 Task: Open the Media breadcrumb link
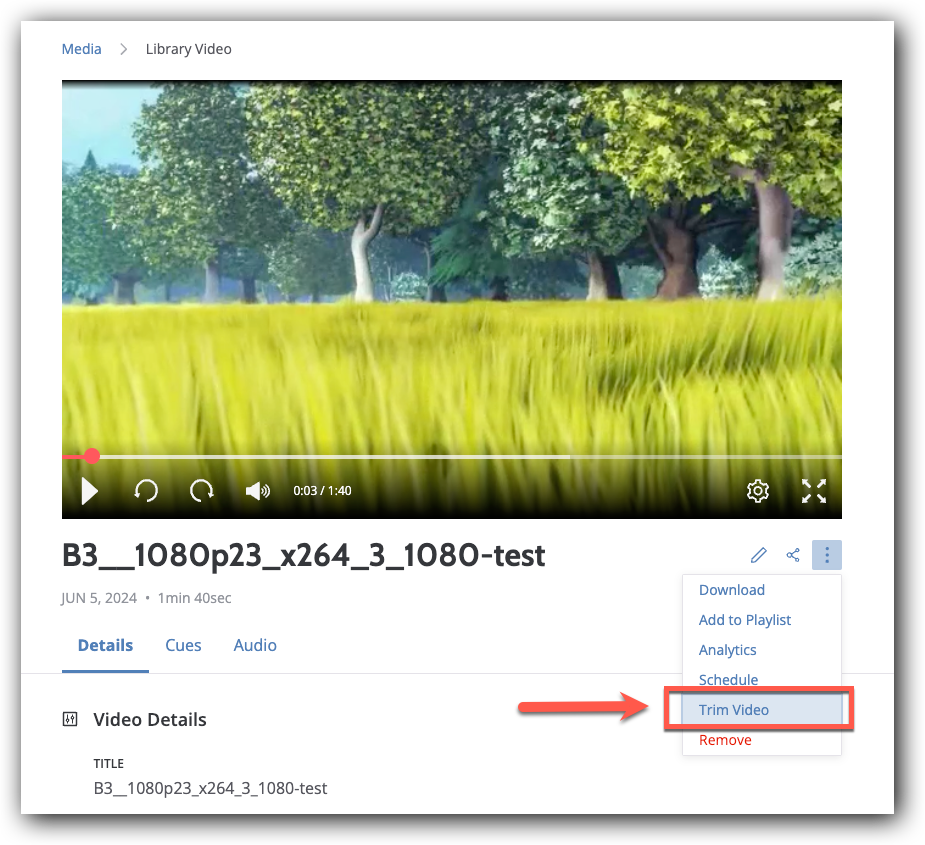coord(81,48)
